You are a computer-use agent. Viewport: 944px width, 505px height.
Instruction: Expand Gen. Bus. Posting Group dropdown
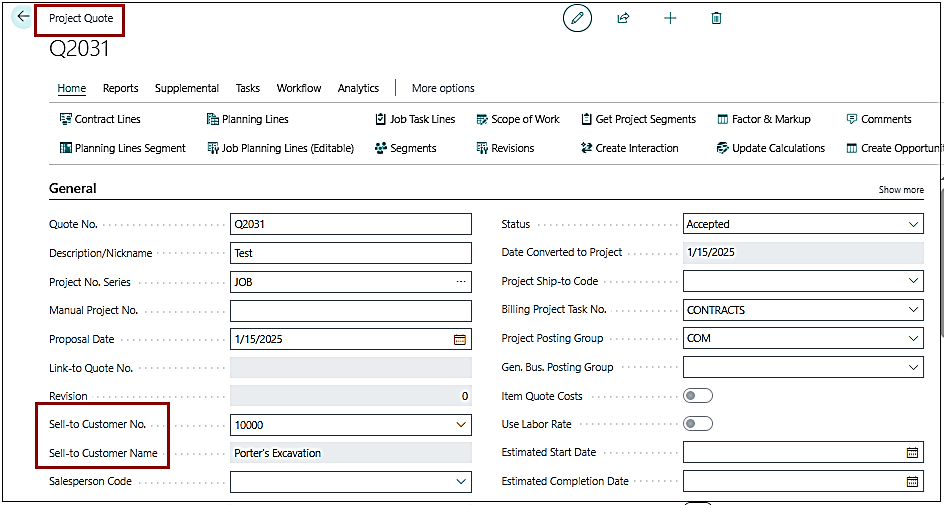tap(913, 367)
